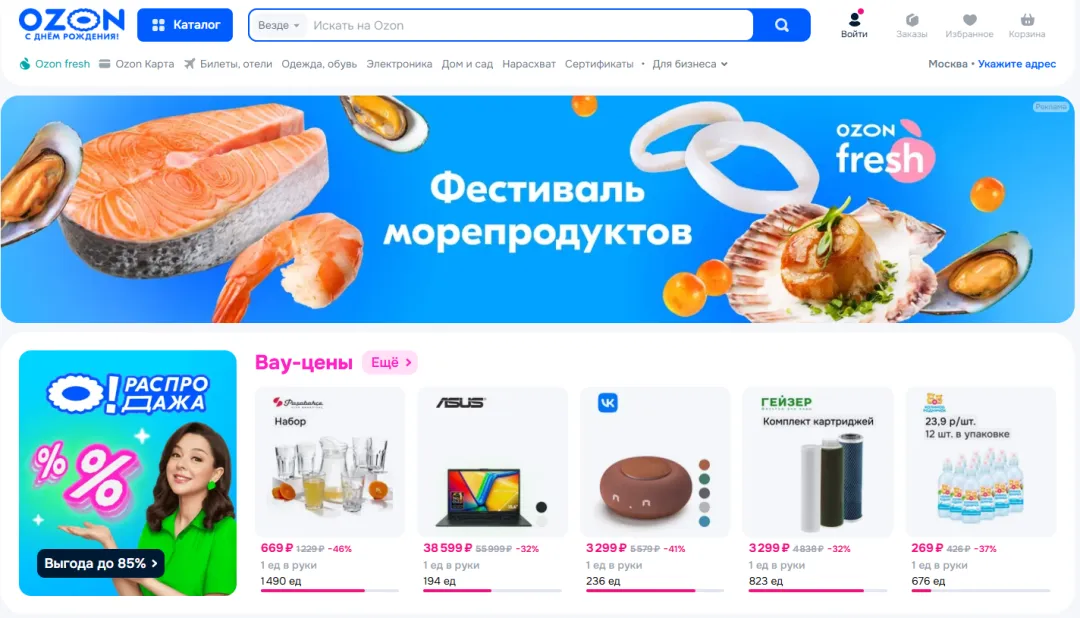The height and width of the screenshot is (618, 1080).
Task: Open the Фестиваль морепродуктов banner
Action: pyautogui.click(x=537, y=209)
